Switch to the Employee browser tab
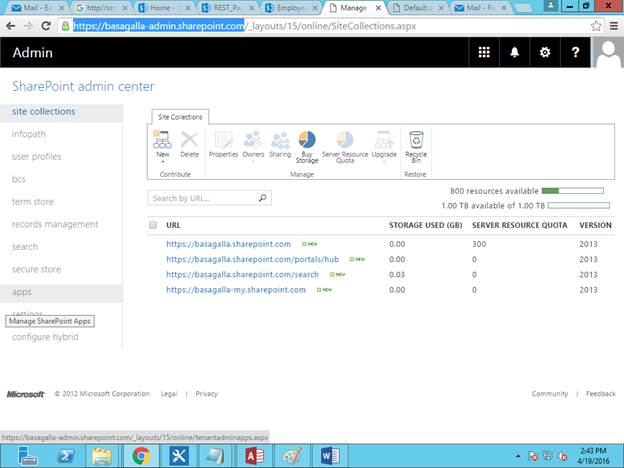This screenshot has height=468, width=624. (x=292, y=8)
